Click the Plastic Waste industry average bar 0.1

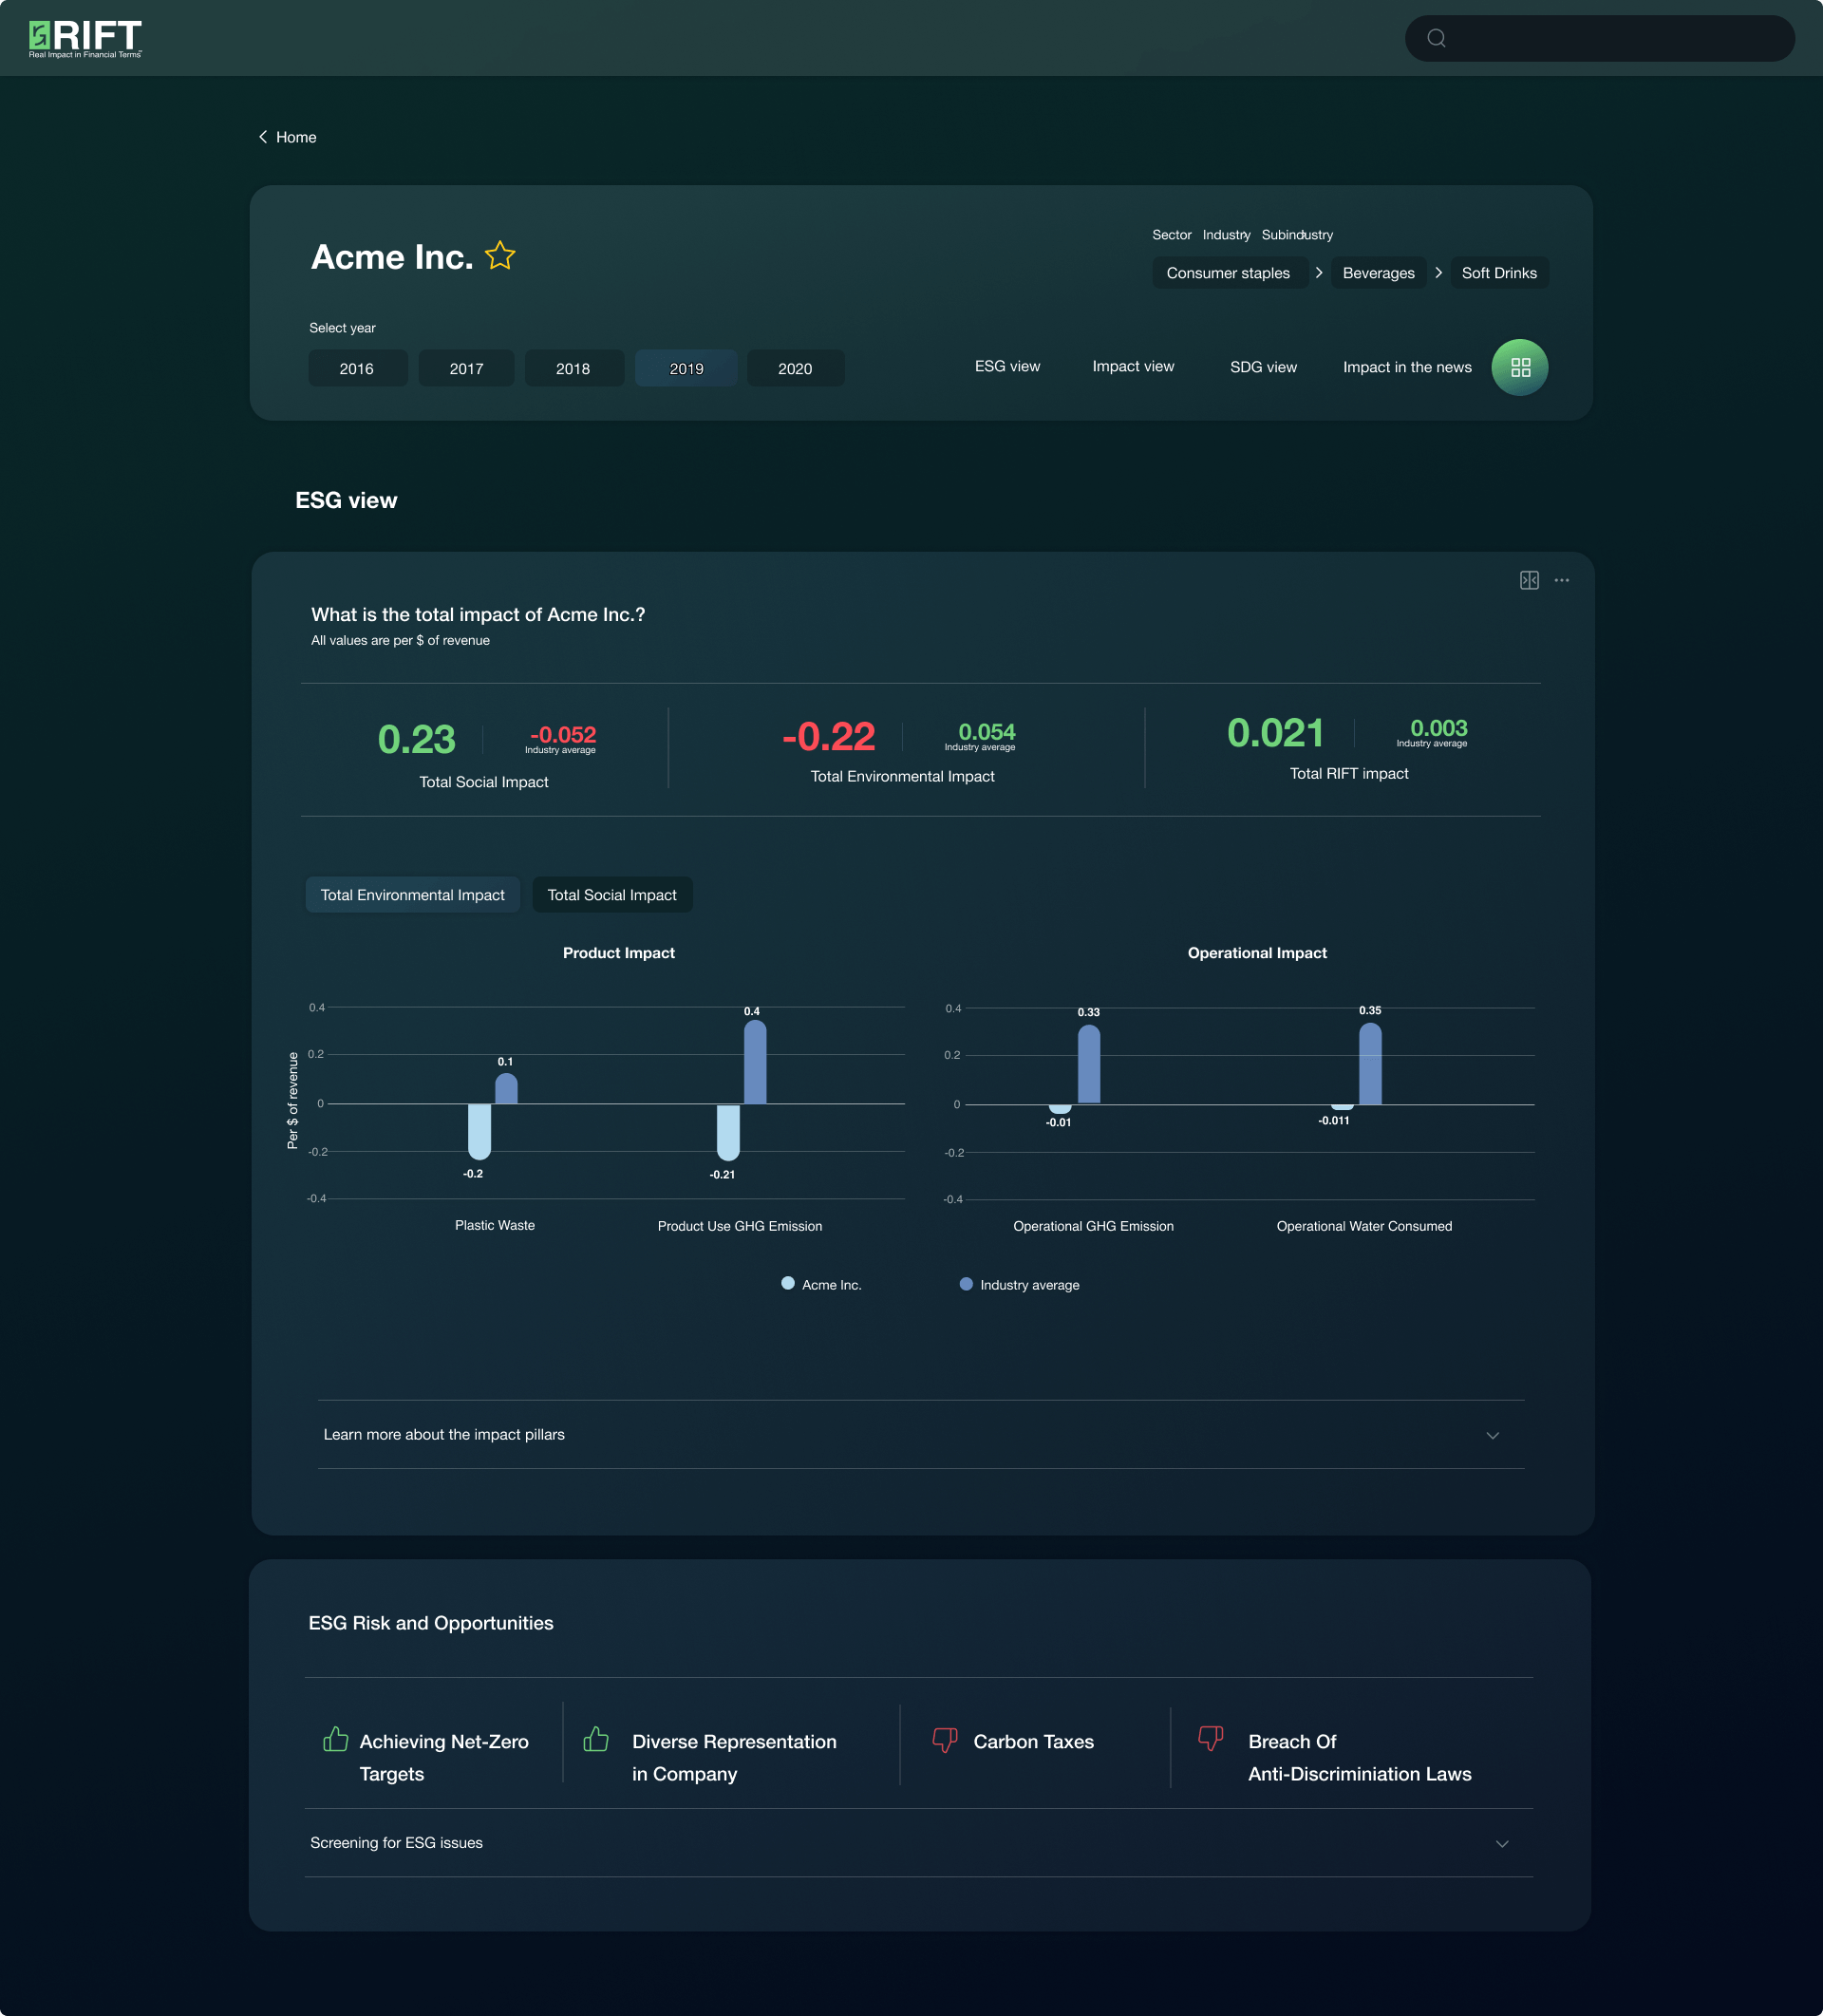coord(506,1088)
